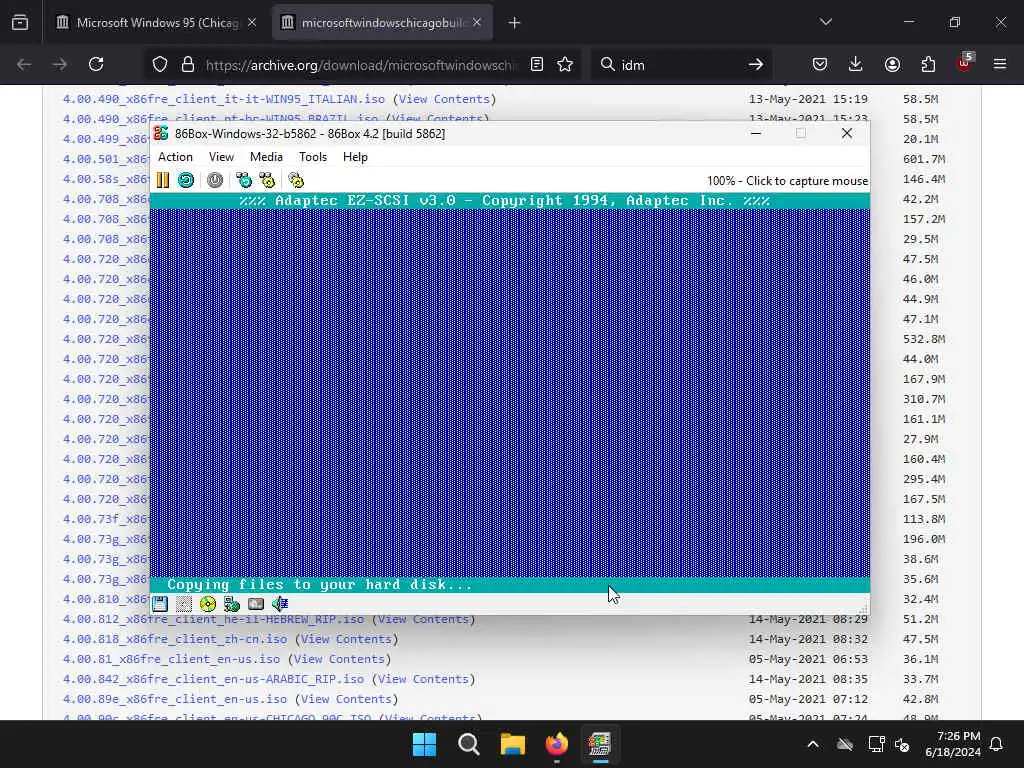Screen dimensions: 1024x768
Task: Open 86Box settings via the gear toolbar icon
Action: 296,180
